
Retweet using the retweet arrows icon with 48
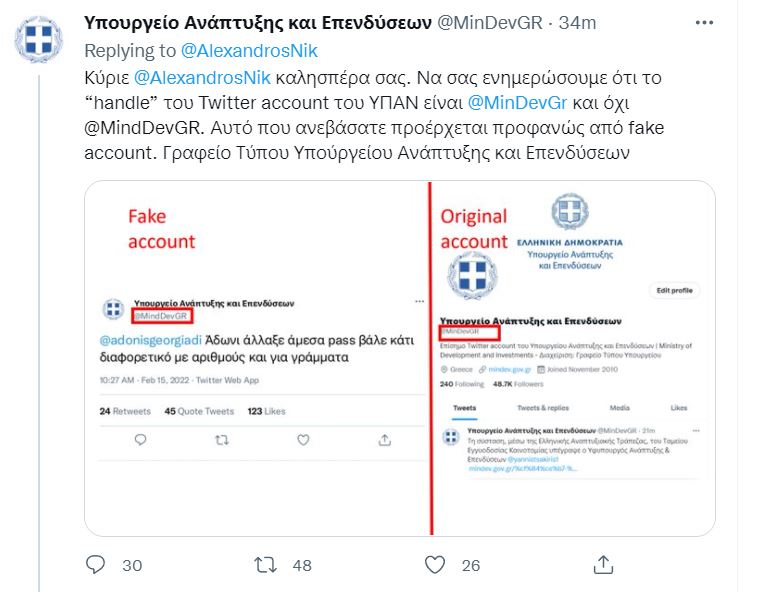point(265,565)
